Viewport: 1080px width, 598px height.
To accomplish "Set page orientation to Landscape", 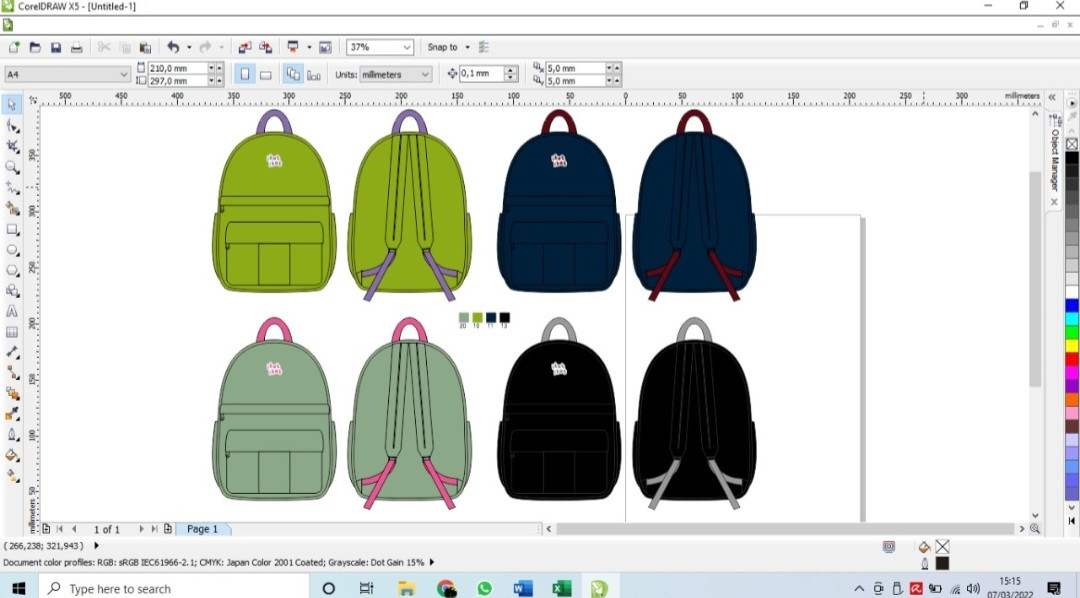I will [x=265, y=74].
